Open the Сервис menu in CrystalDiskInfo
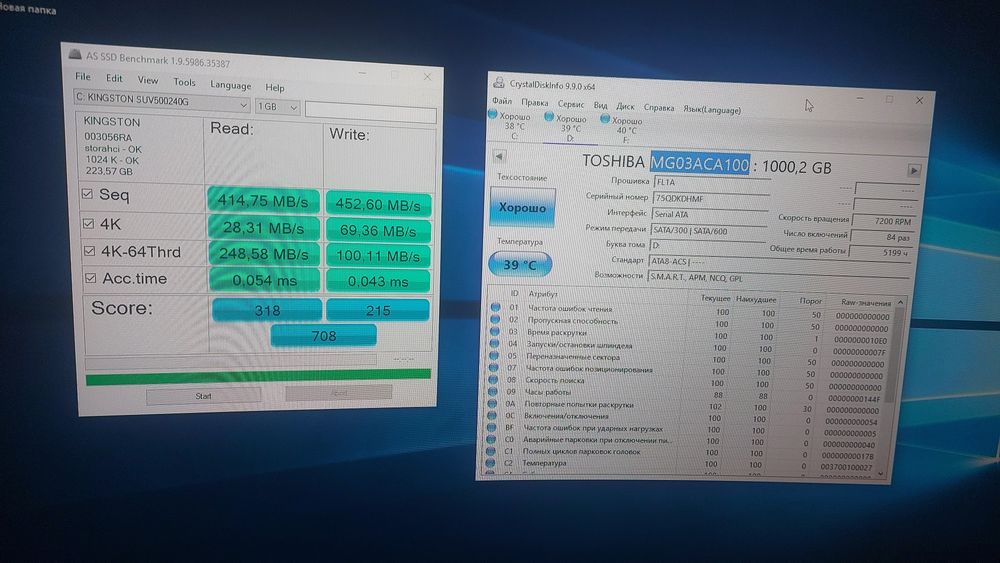 [x=571, y=104]
